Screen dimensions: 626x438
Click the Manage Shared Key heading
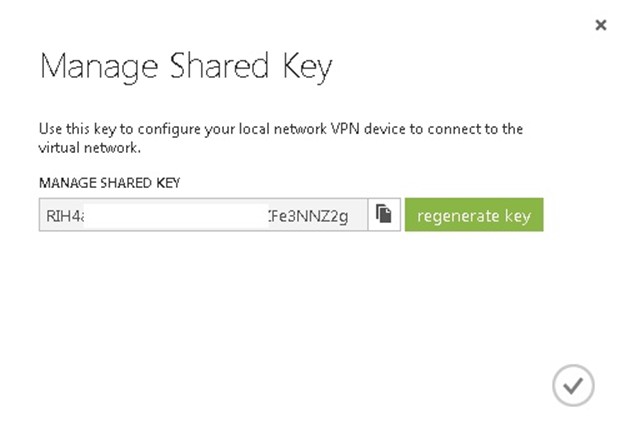point(186,67)
